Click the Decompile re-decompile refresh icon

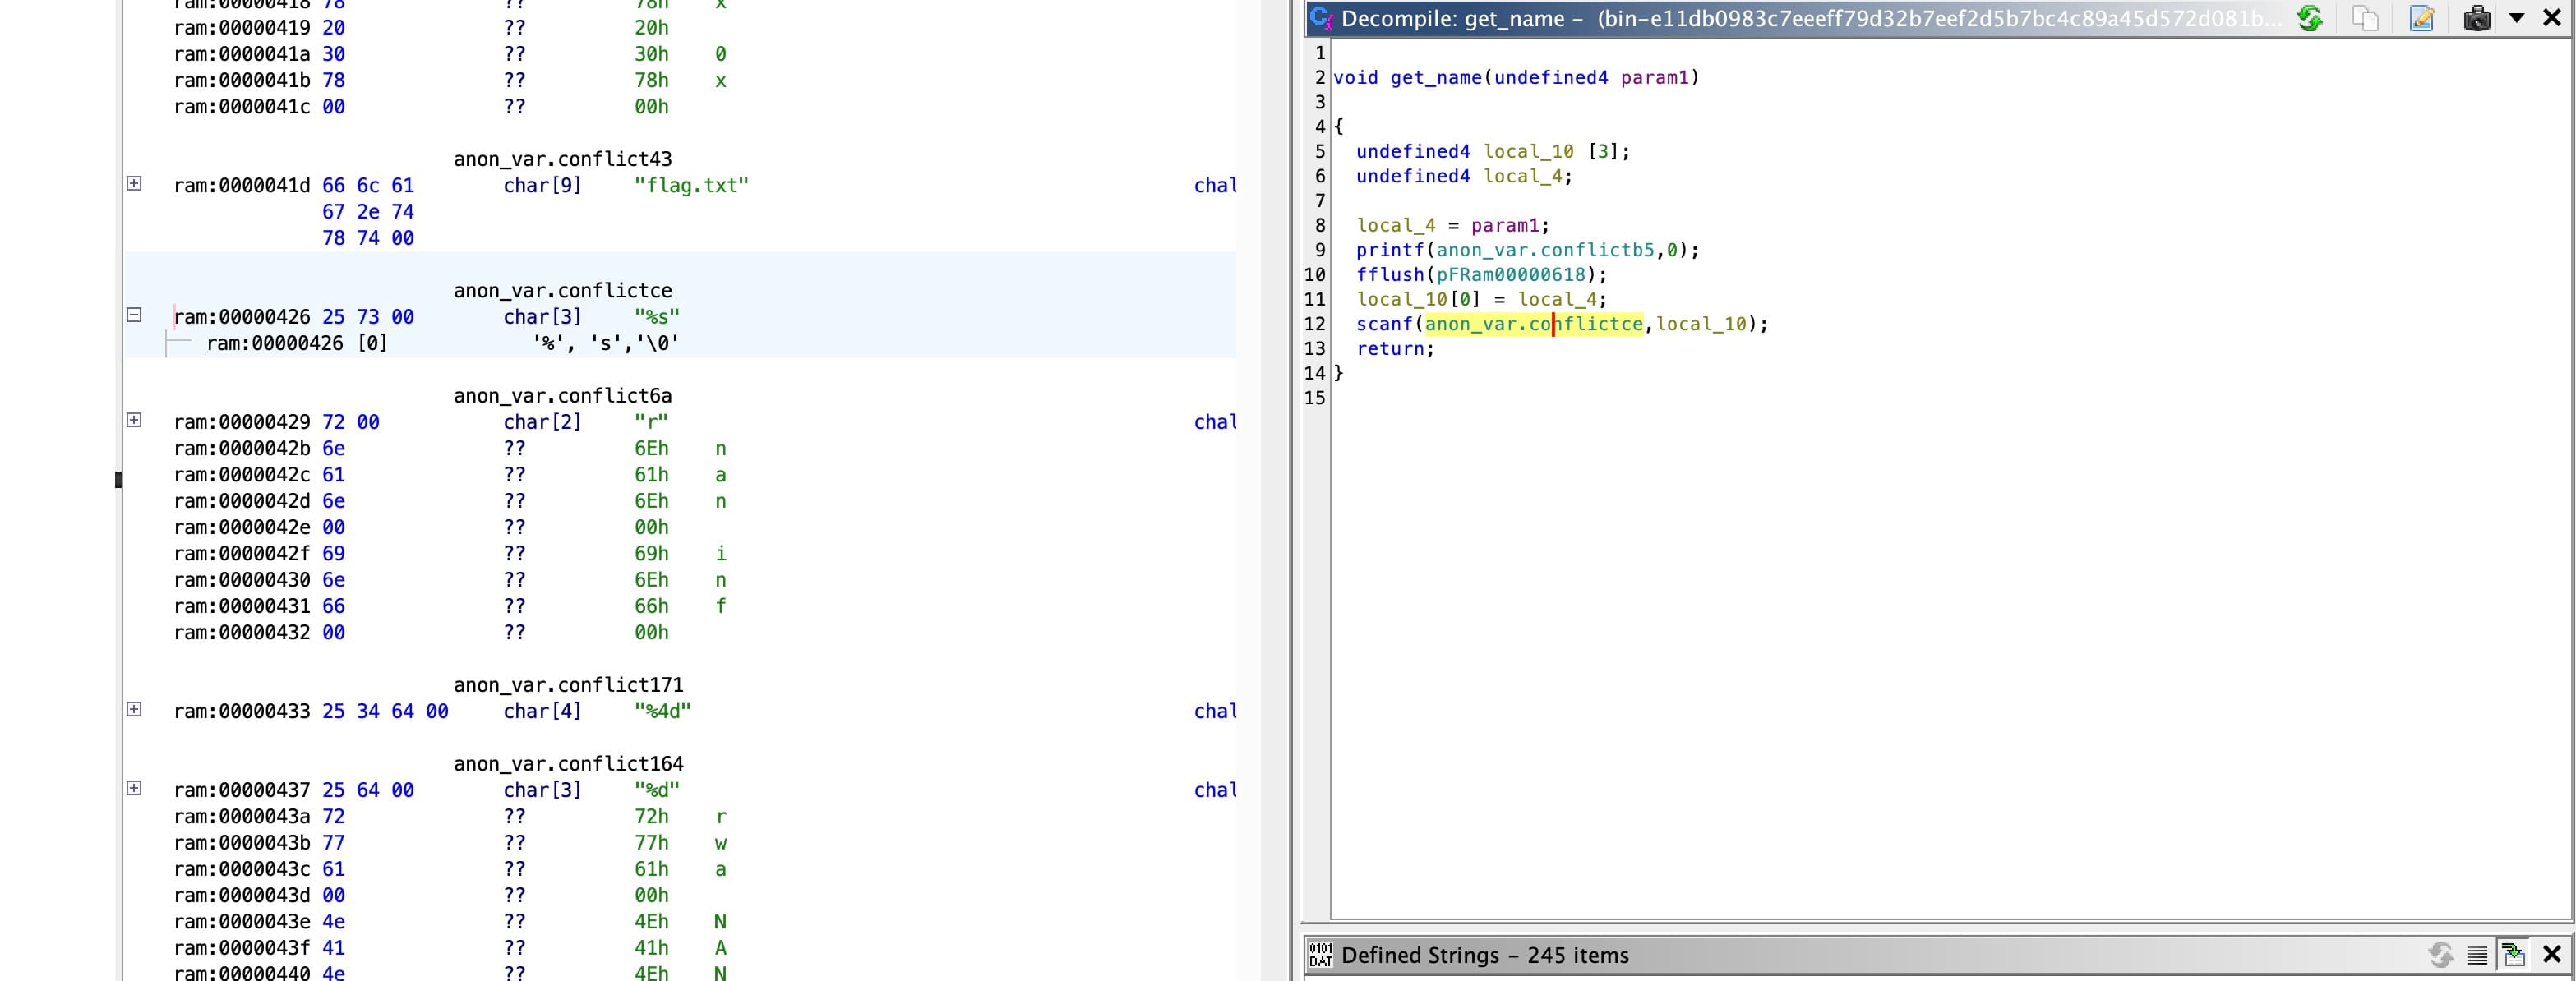click(x=2309, y=18)
